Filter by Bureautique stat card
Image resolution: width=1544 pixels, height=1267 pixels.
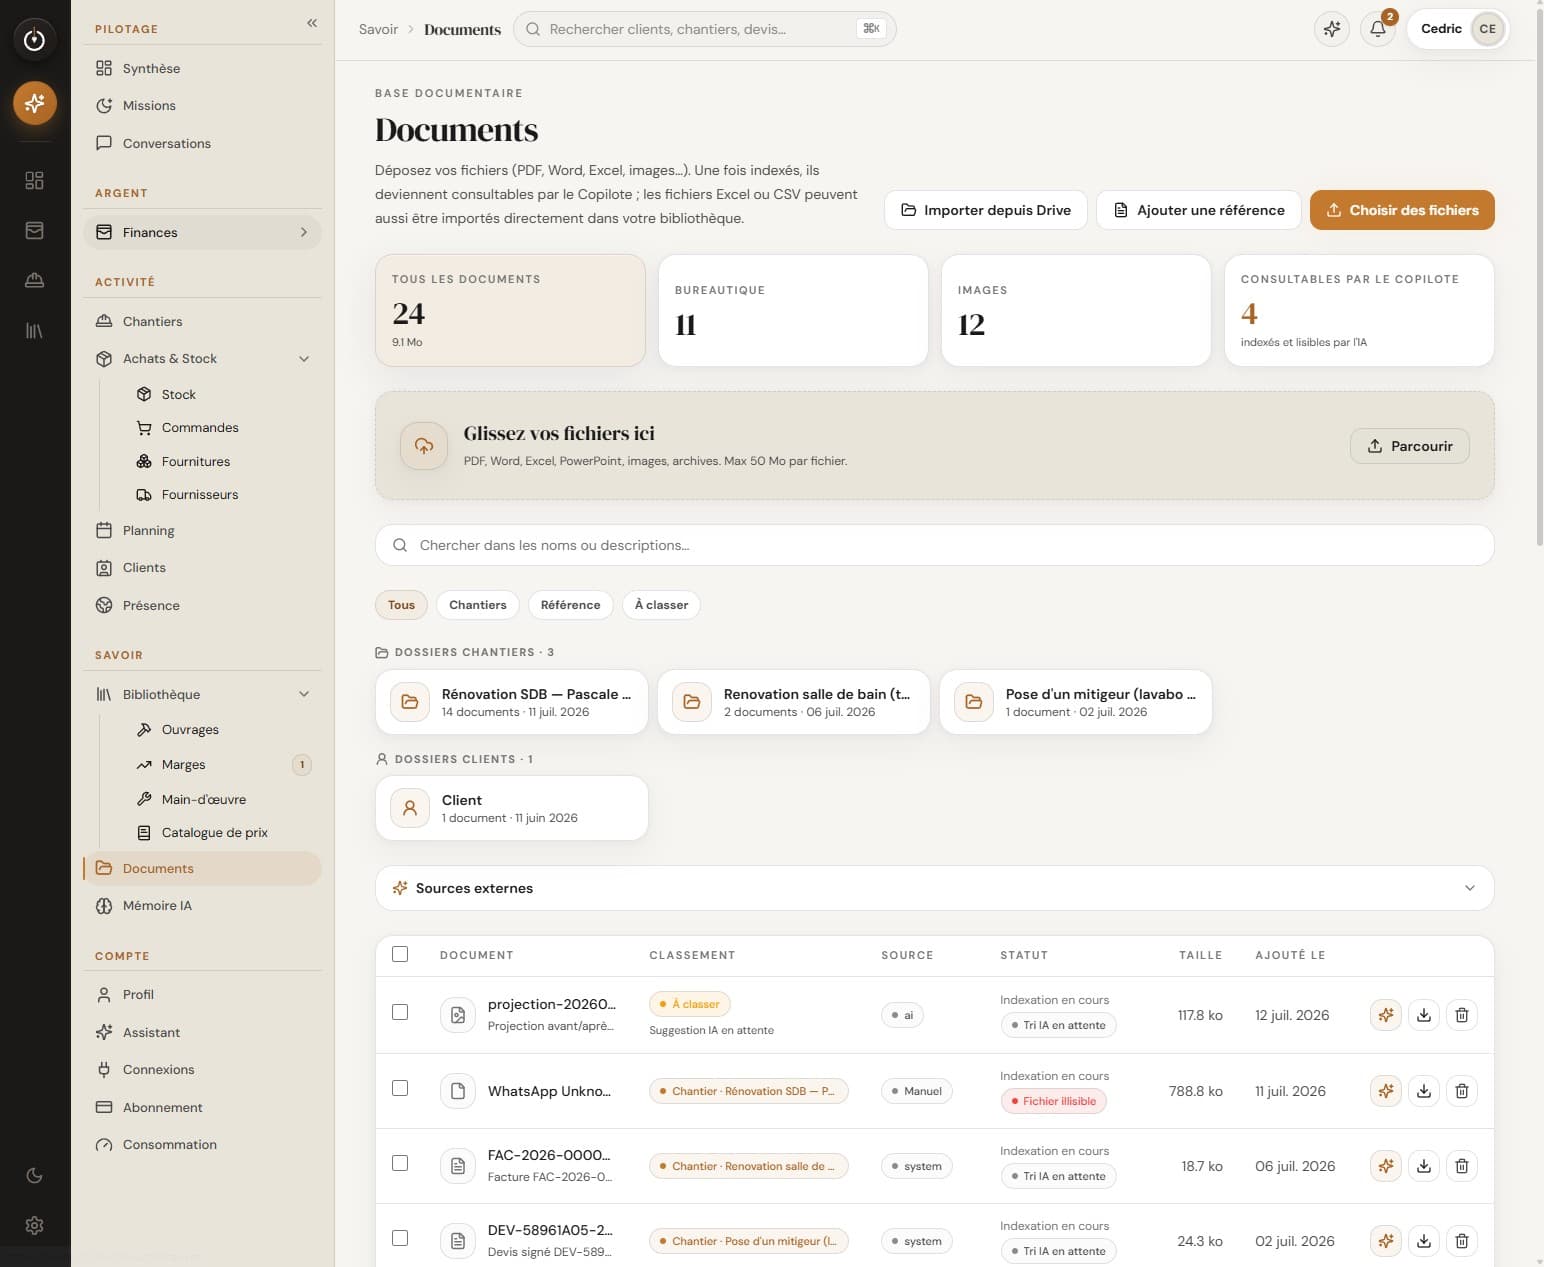pos(793,310)
